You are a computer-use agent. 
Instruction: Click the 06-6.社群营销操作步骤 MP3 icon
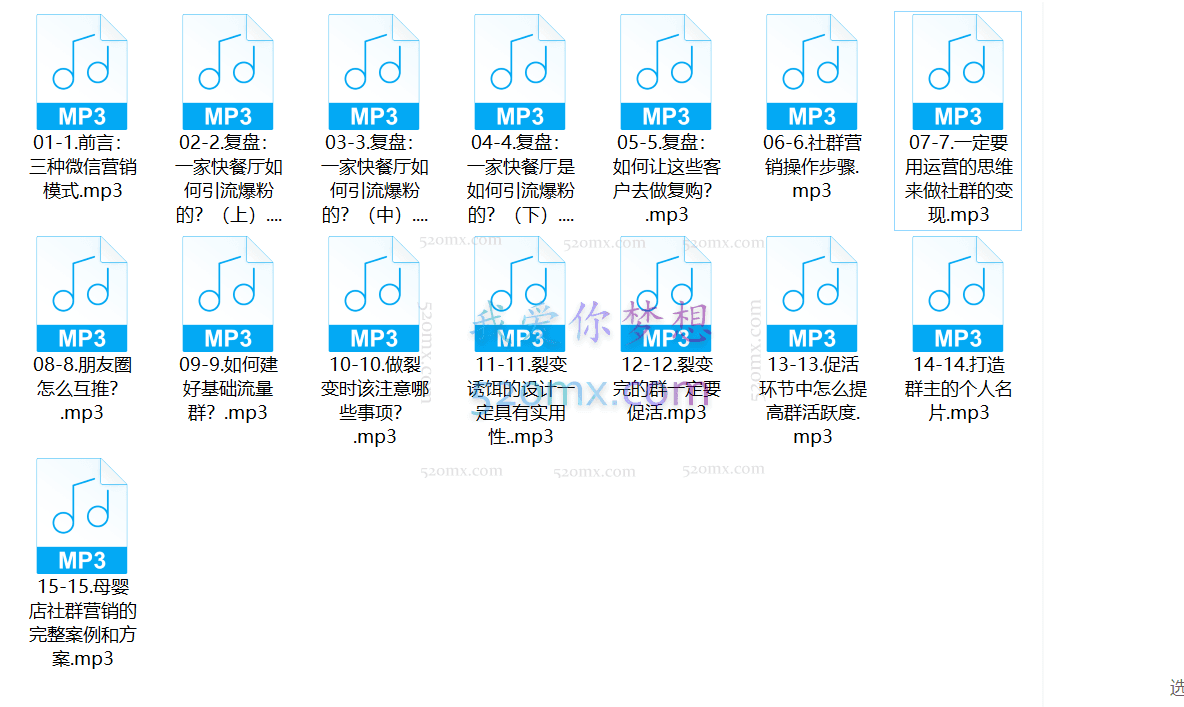pos(812,72)
